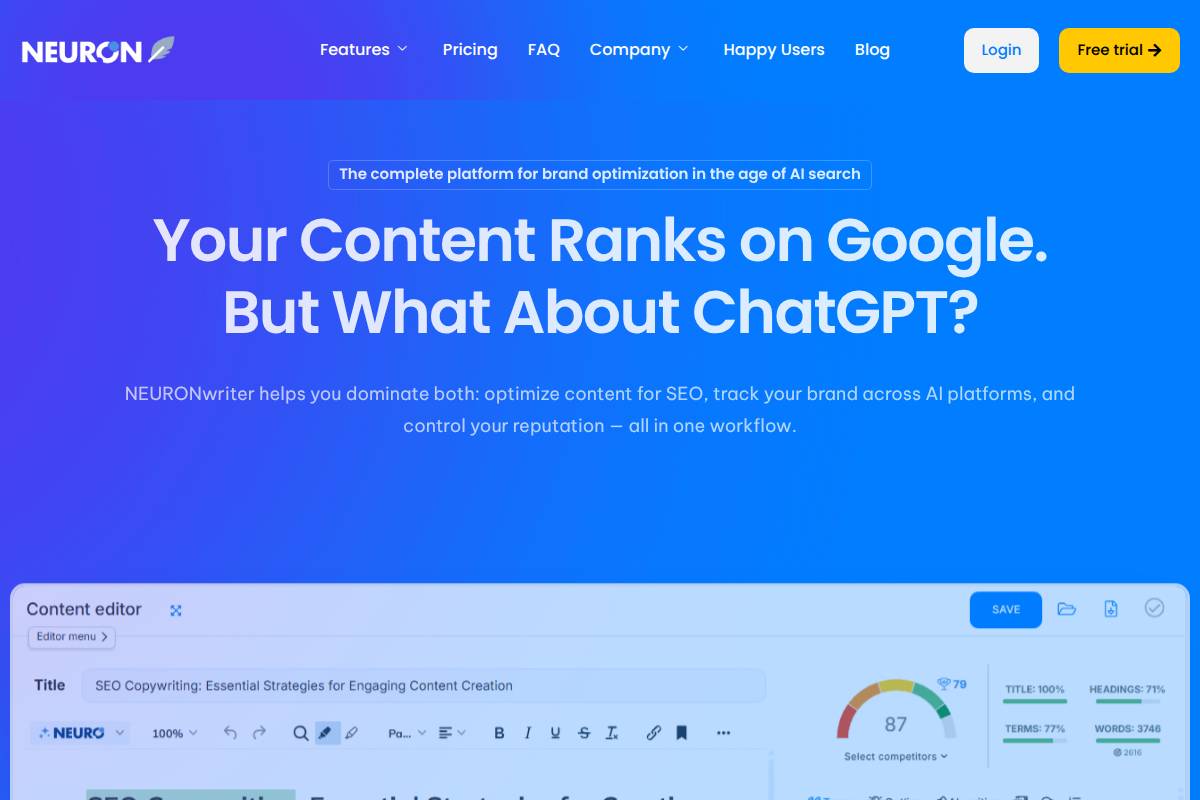
Task: Click the insert link icon in editor toolbar
Action: (653, 733)
